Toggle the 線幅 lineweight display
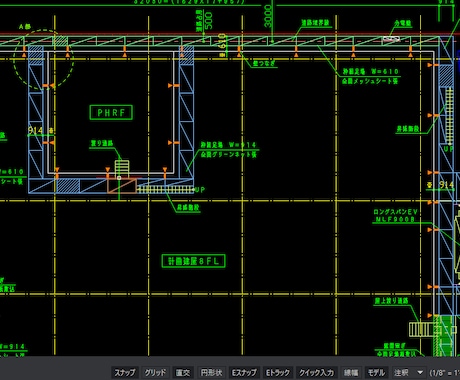 tap(351, 372)
